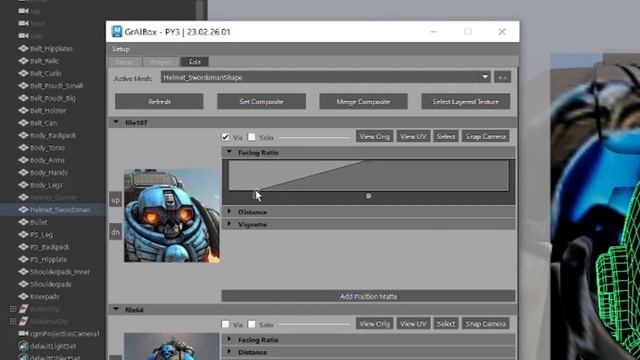
Task: Click the mesh icon beside Shoulderpads_Inner
Action: pos(23,272)
